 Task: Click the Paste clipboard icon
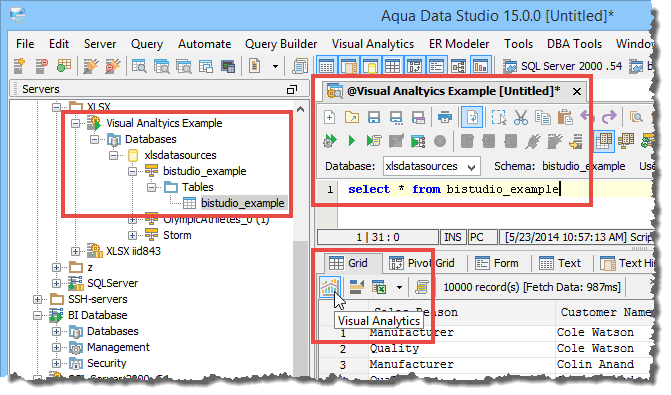[x=565, y=117]
